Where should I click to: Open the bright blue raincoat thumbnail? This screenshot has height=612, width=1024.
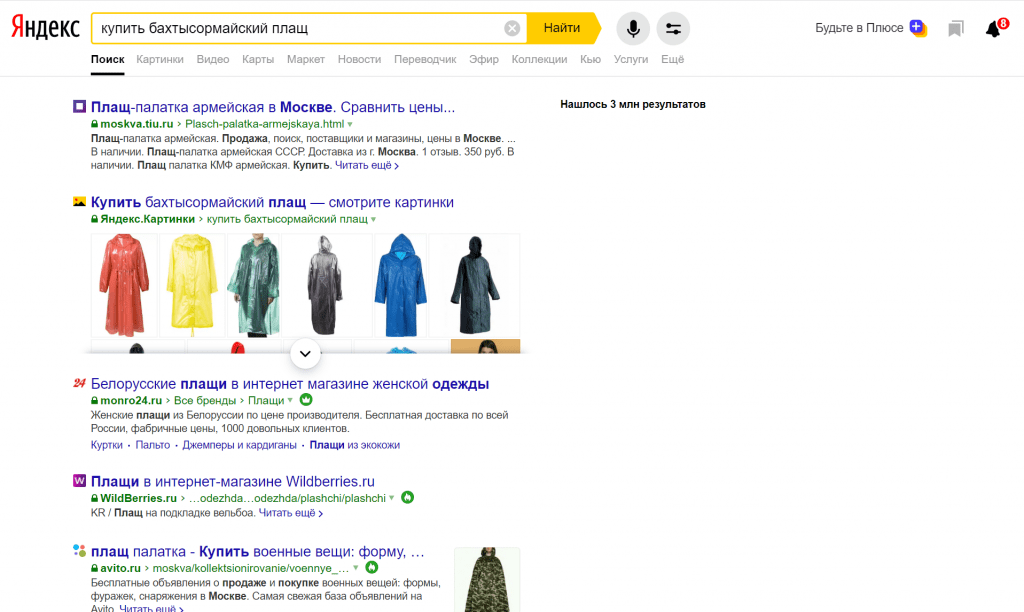[x=400, y=285]
